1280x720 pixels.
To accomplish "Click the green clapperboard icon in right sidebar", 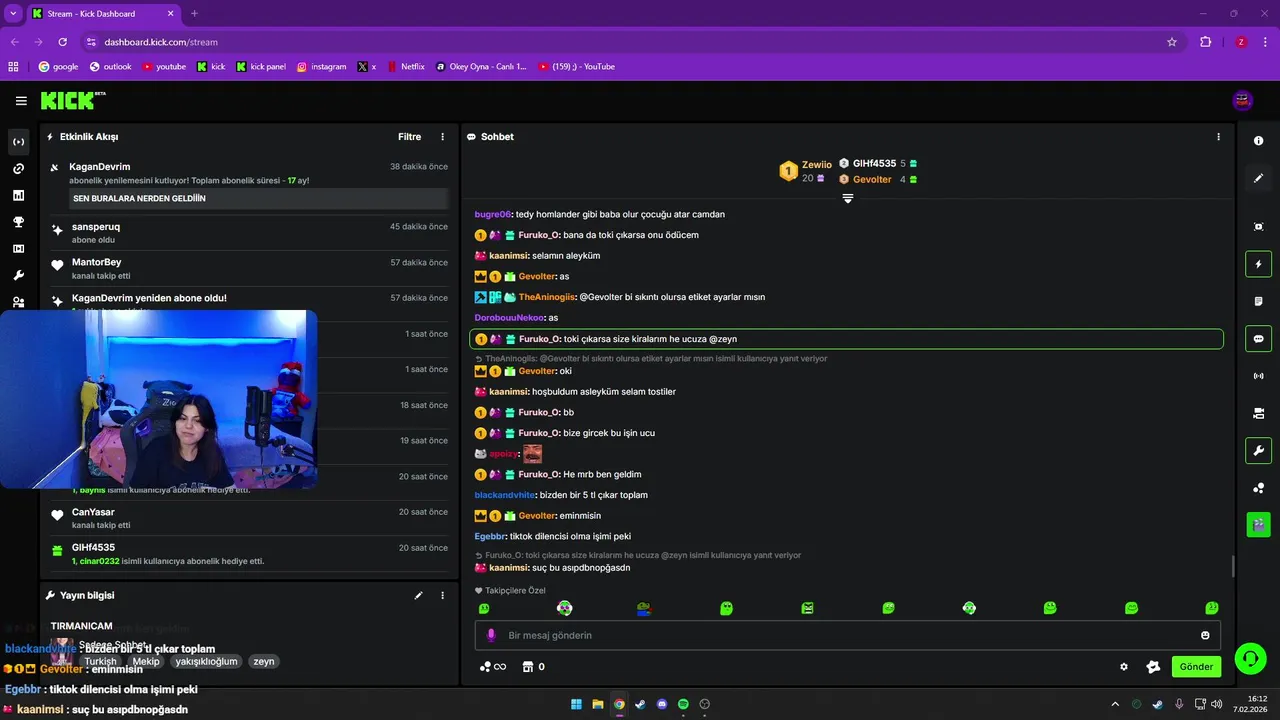I will pyautogui.click(x=1258, y=523).
